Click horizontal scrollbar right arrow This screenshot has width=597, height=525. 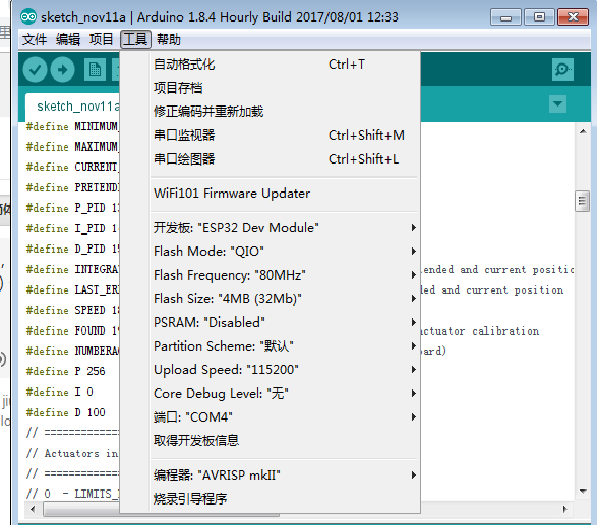coord(565,509)
